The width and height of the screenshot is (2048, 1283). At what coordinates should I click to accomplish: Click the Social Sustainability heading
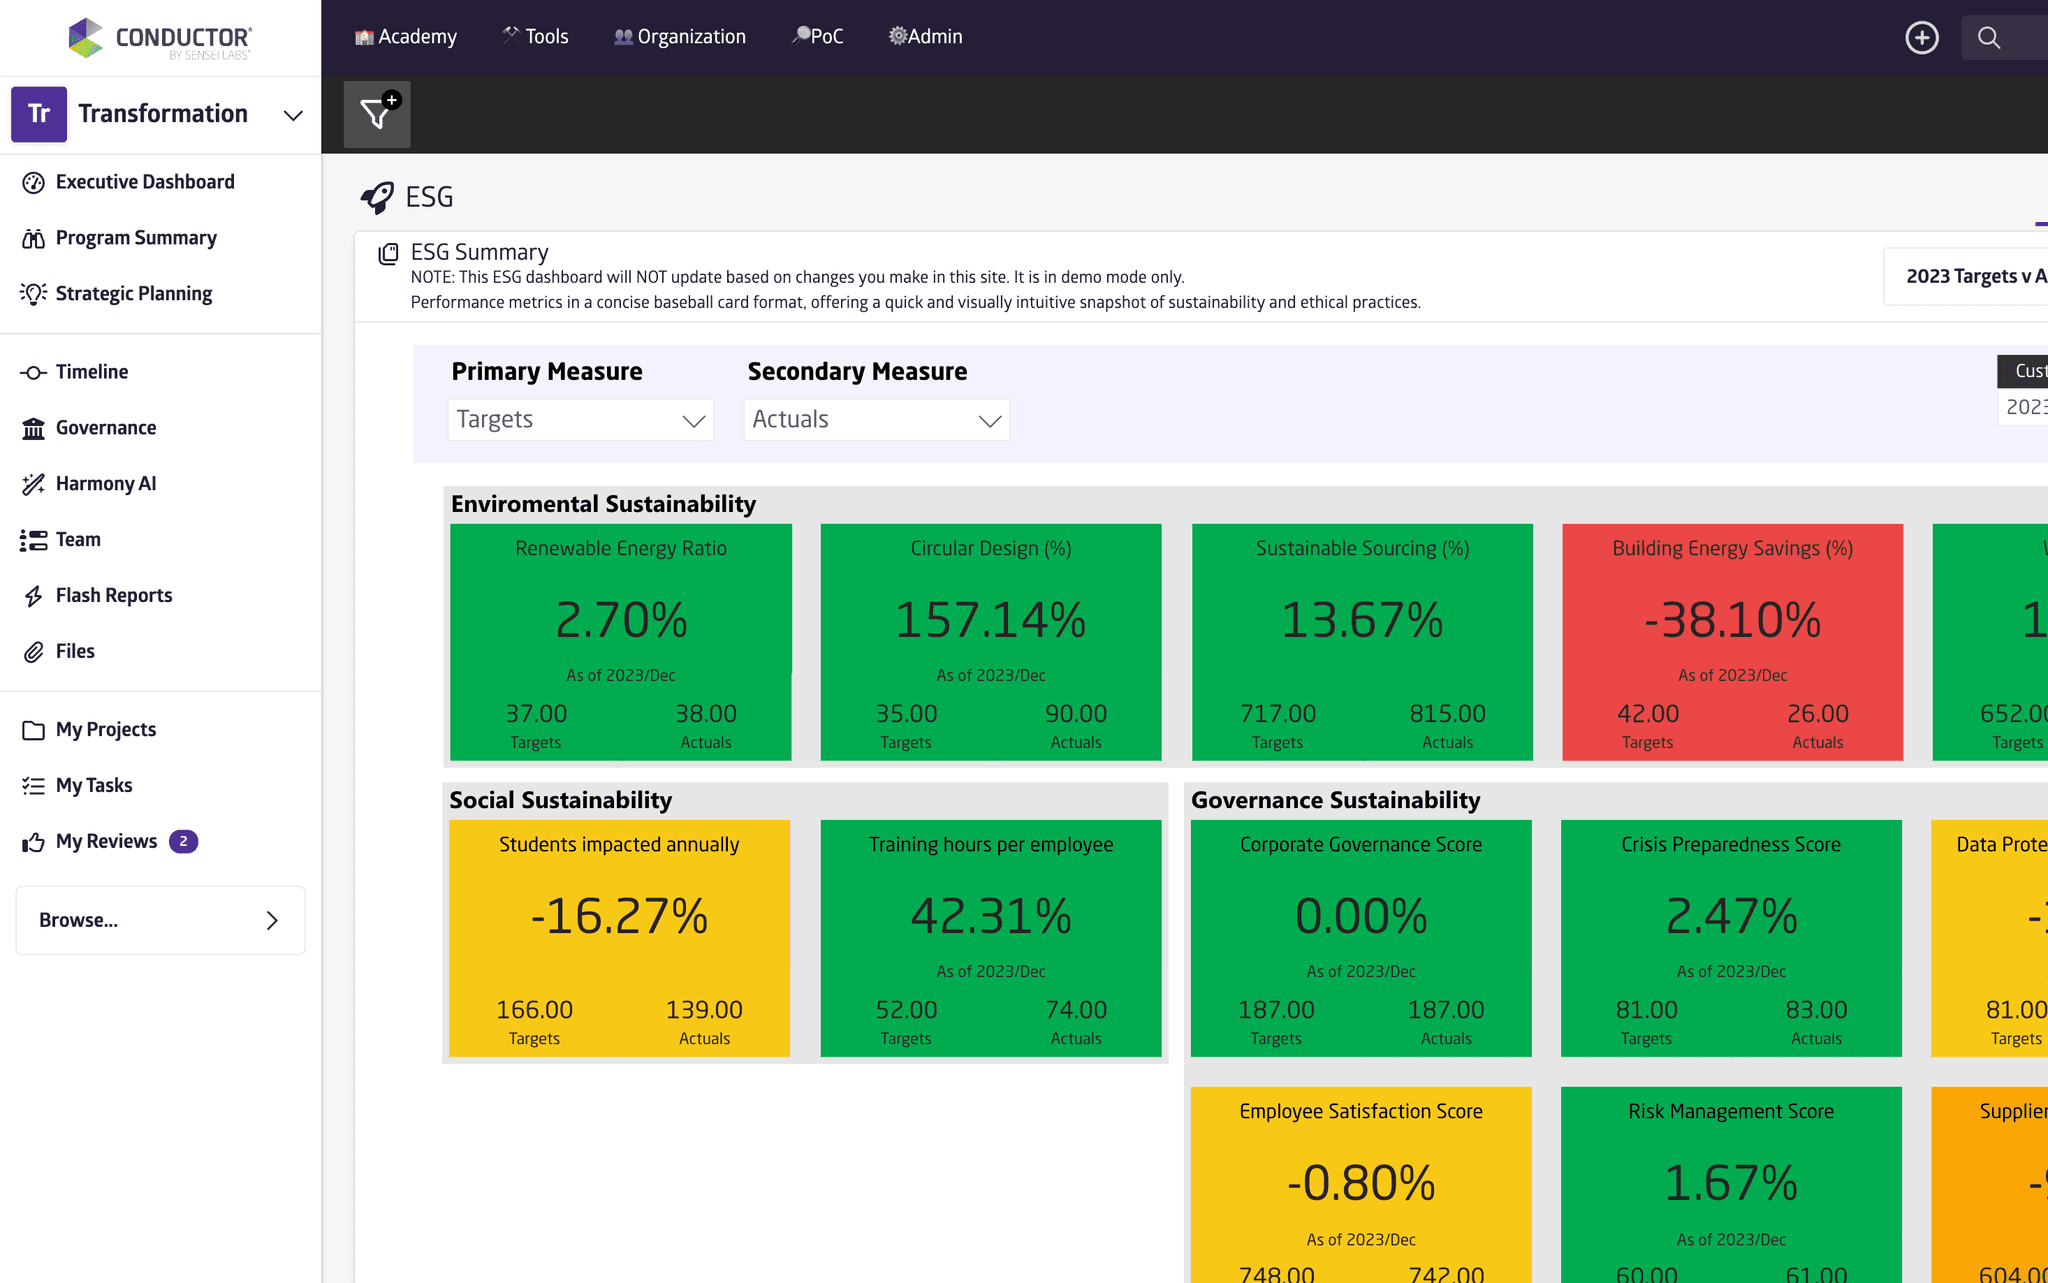[x=561, y=800]
